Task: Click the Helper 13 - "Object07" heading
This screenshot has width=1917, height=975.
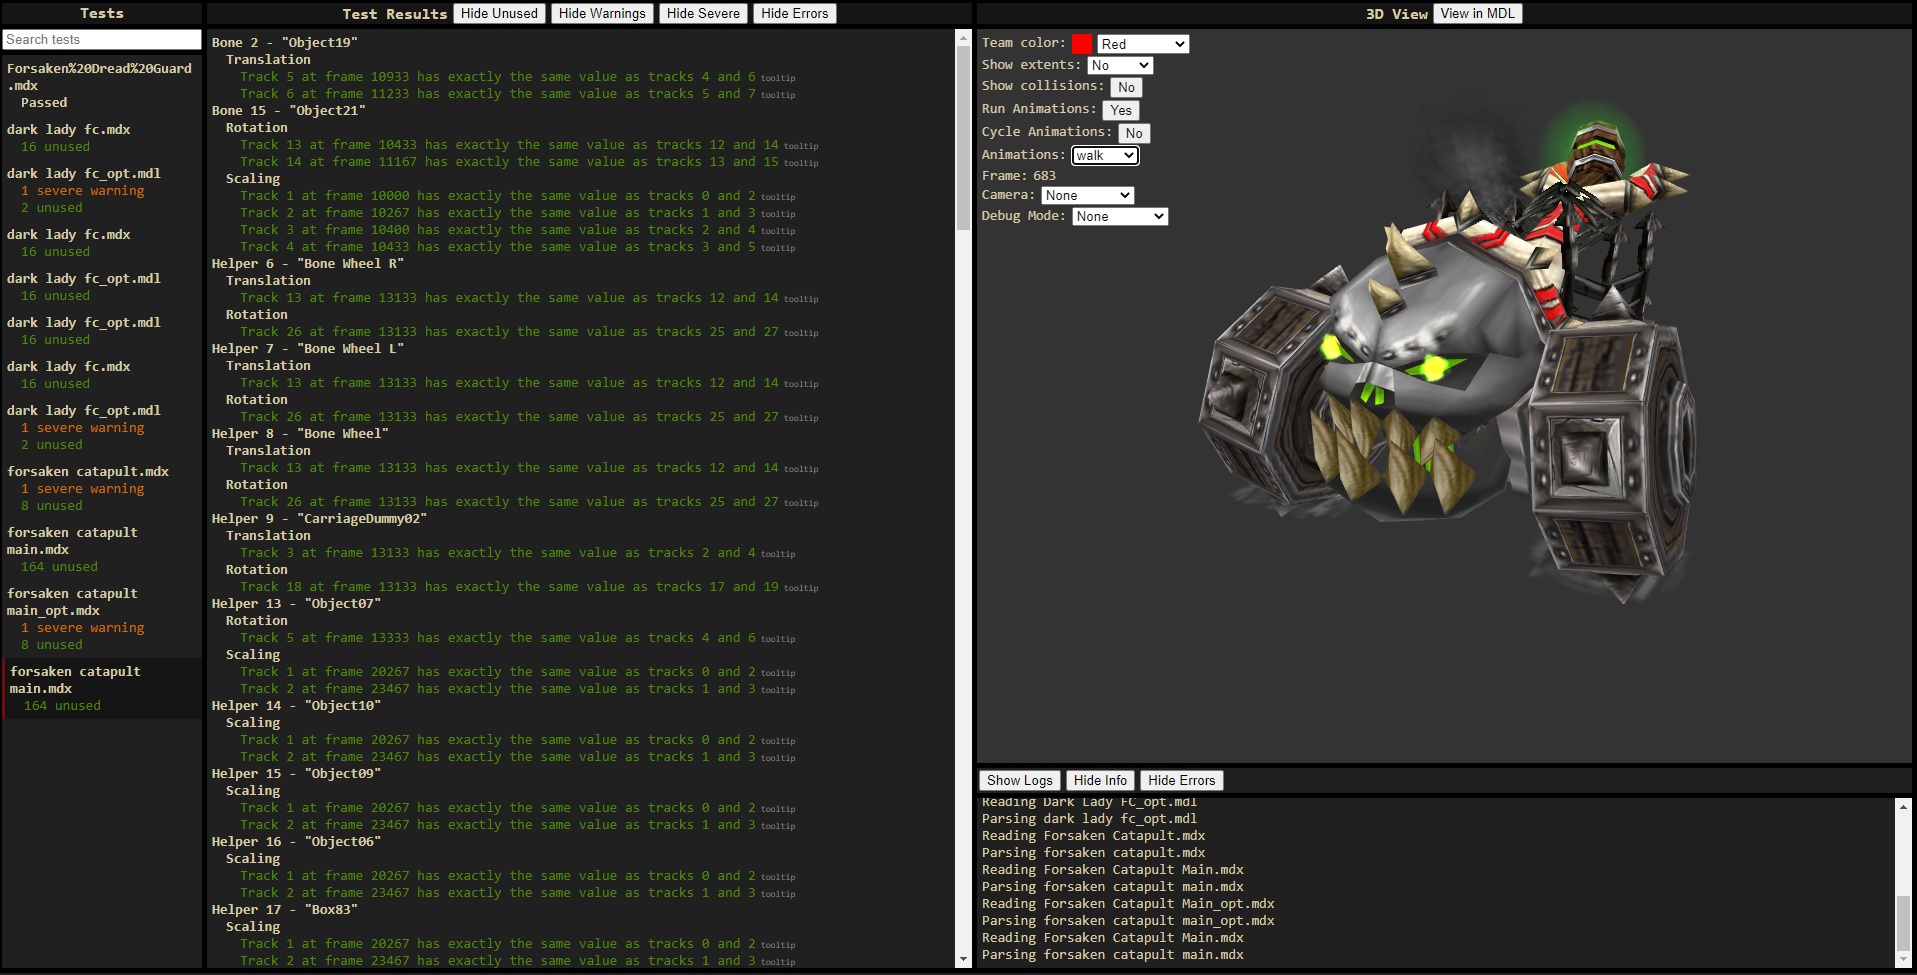Action: pyautogui.click(x=296, y=604)
